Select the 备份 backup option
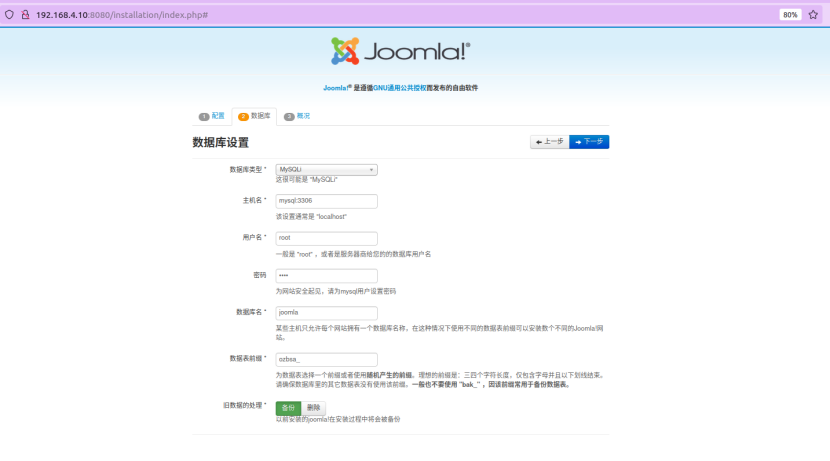This screenshot has width=830, height=461. click(x=288, y=408)
